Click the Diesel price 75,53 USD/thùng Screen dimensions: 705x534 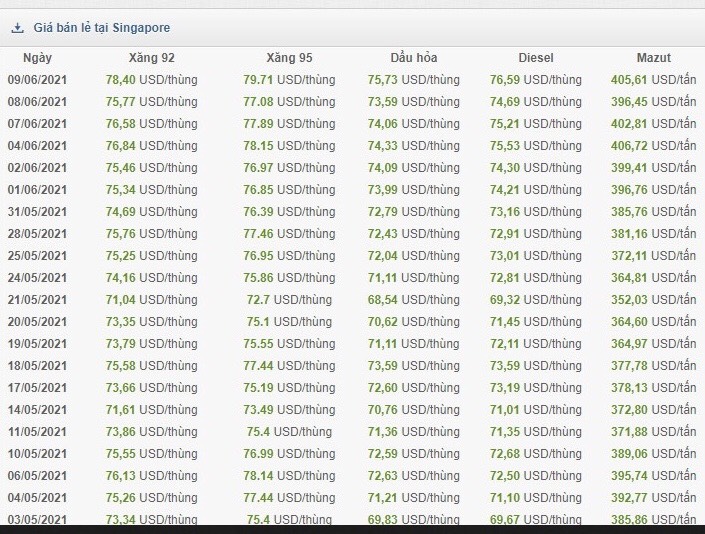click(536, 146)
